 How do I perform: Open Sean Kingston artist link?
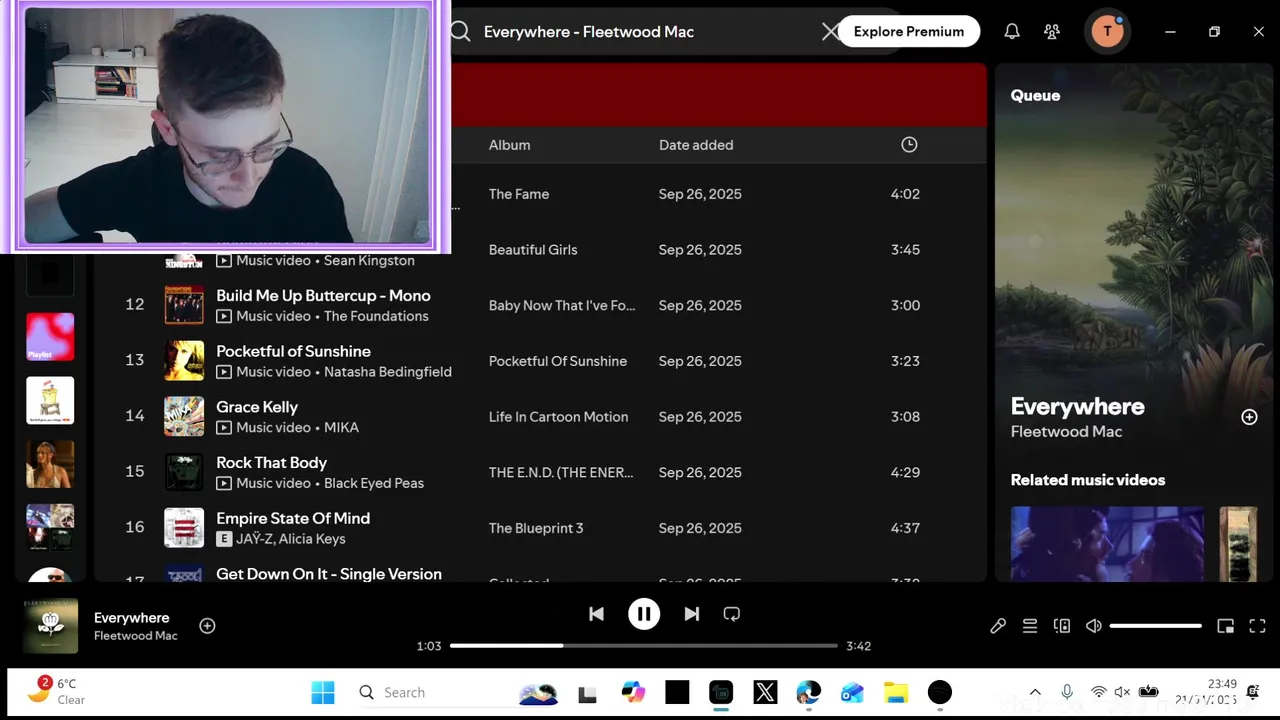[x=369, y=261]
